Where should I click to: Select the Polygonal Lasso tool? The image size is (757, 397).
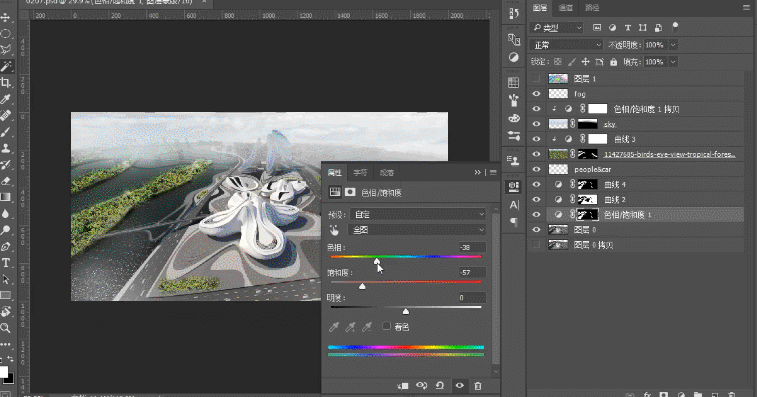click(6, 50)
